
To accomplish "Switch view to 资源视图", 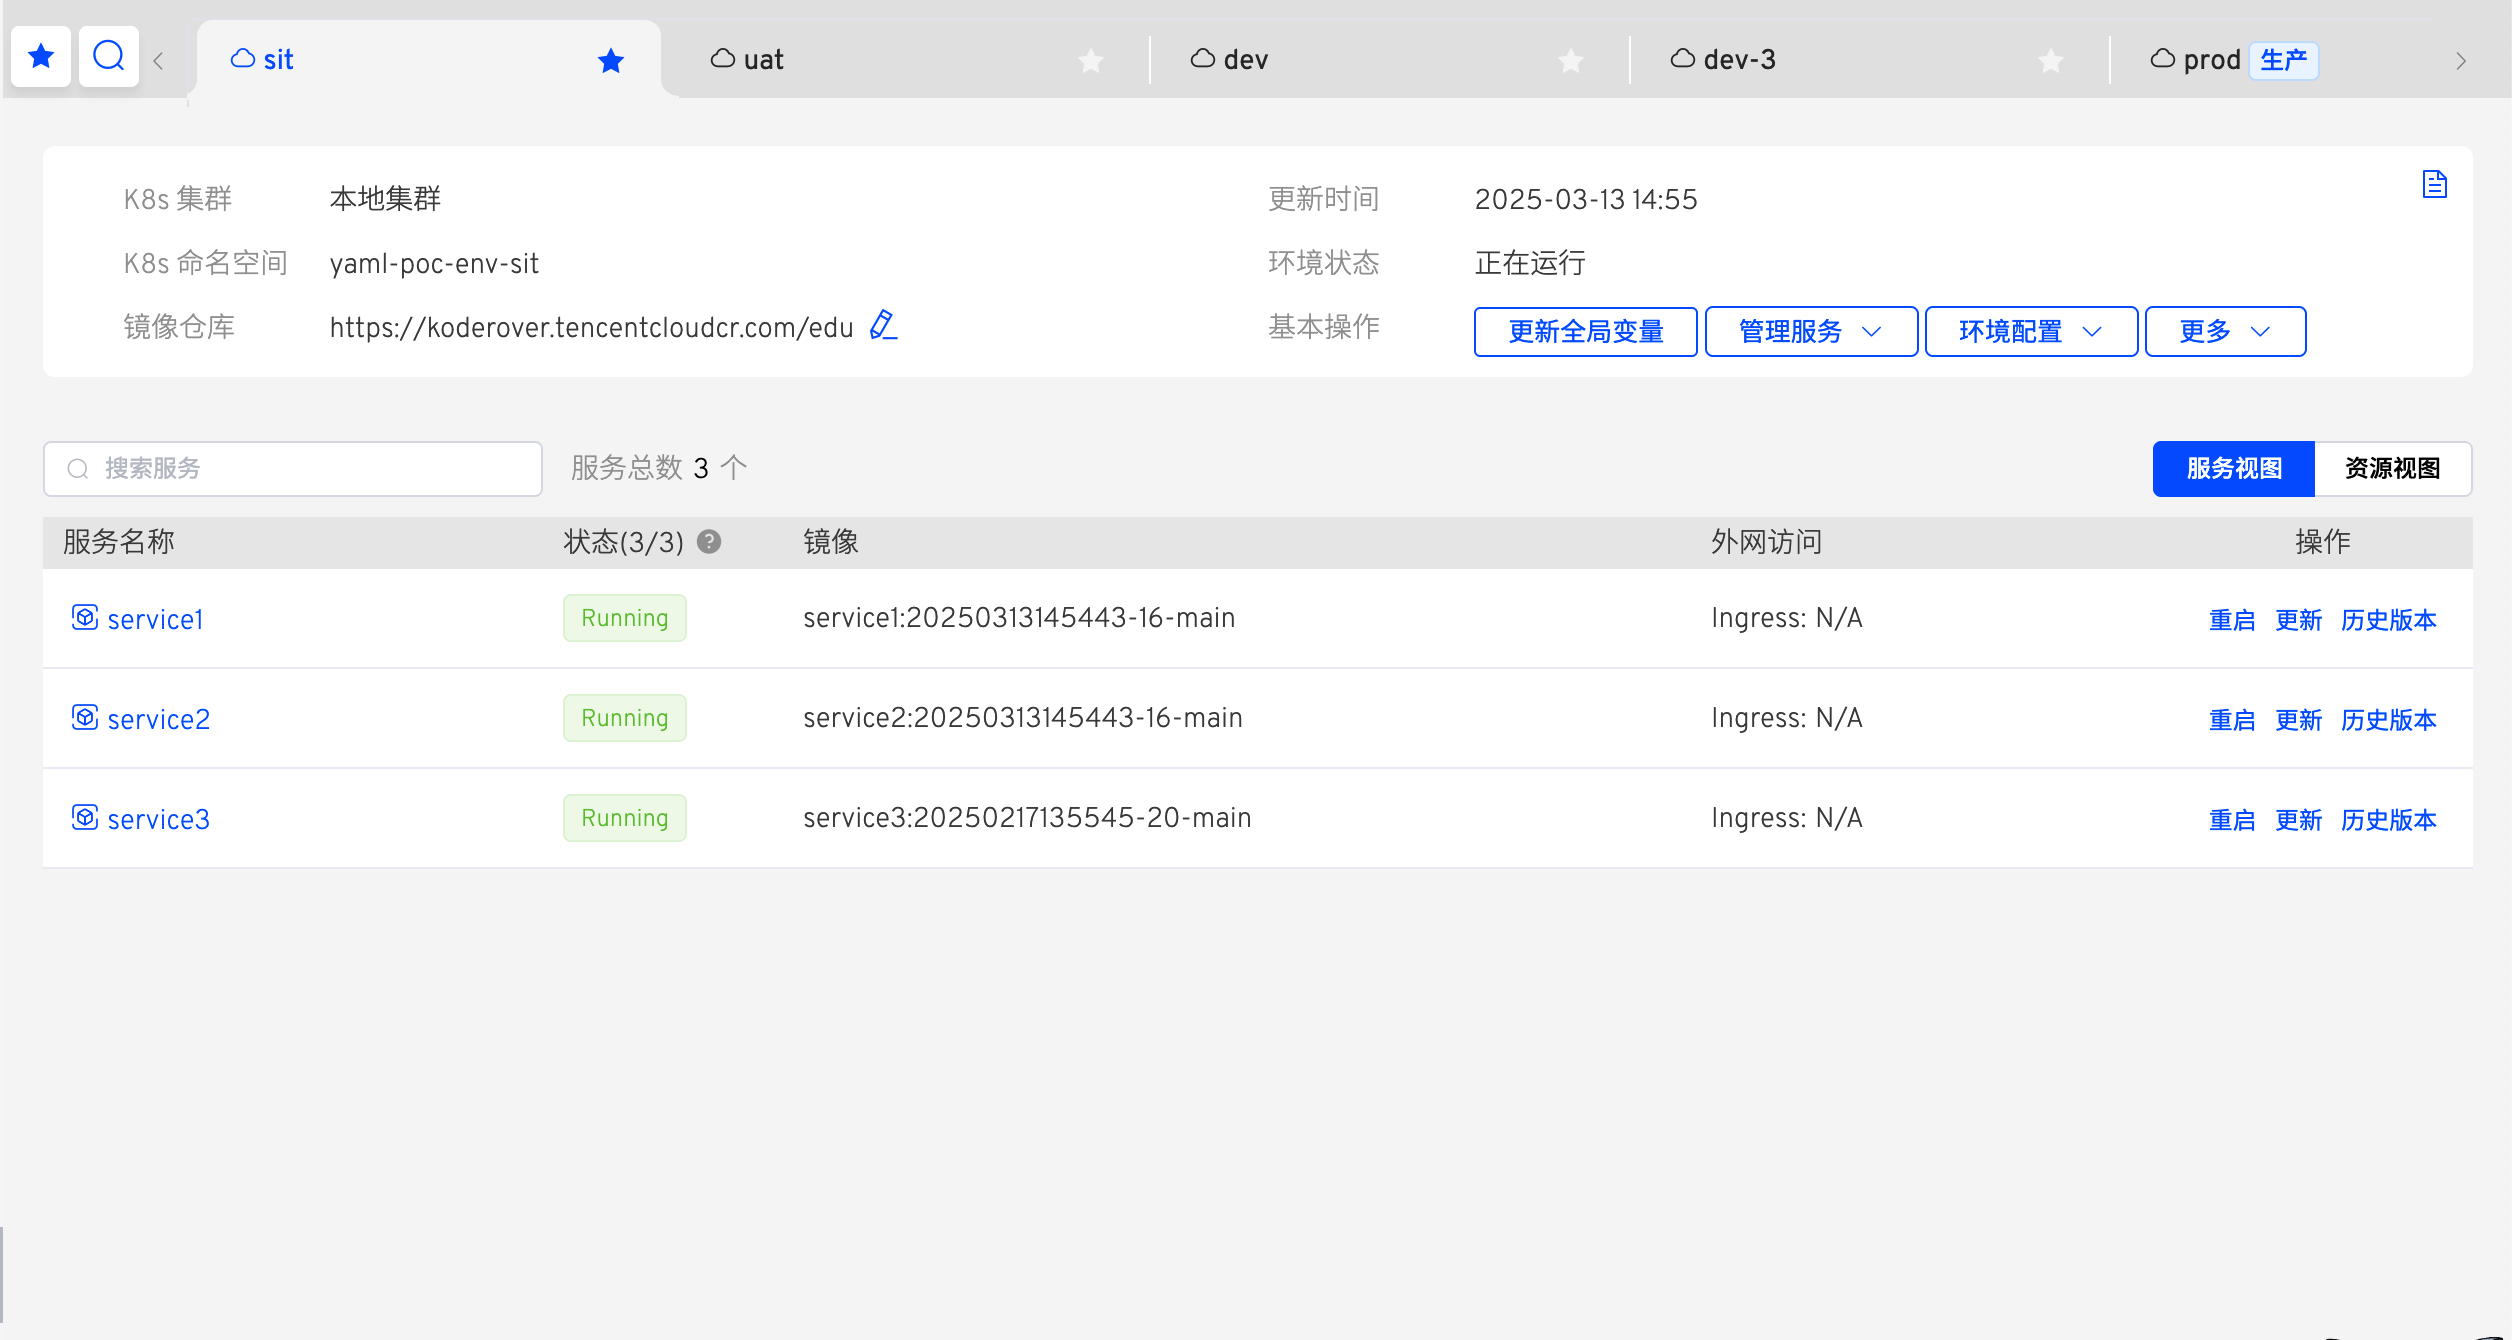I will click(2392, 468).
